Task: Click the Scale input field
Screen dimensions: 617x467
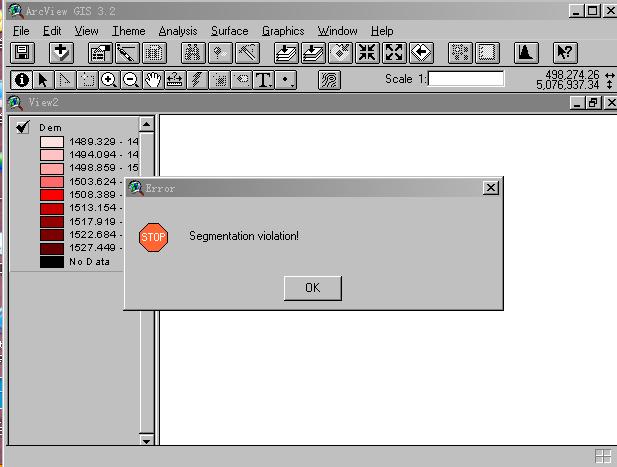Action: click(x=466, y=79)
